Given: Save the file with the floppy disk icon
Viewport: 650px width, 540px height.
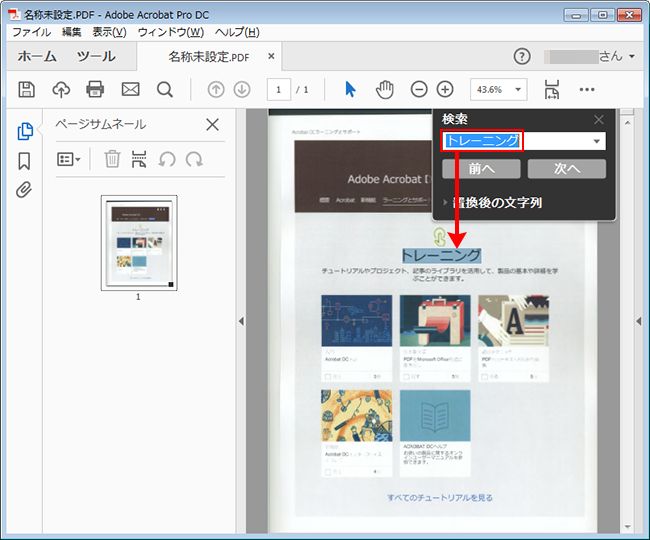Looking at the screenshot, I should pos(27,89).
